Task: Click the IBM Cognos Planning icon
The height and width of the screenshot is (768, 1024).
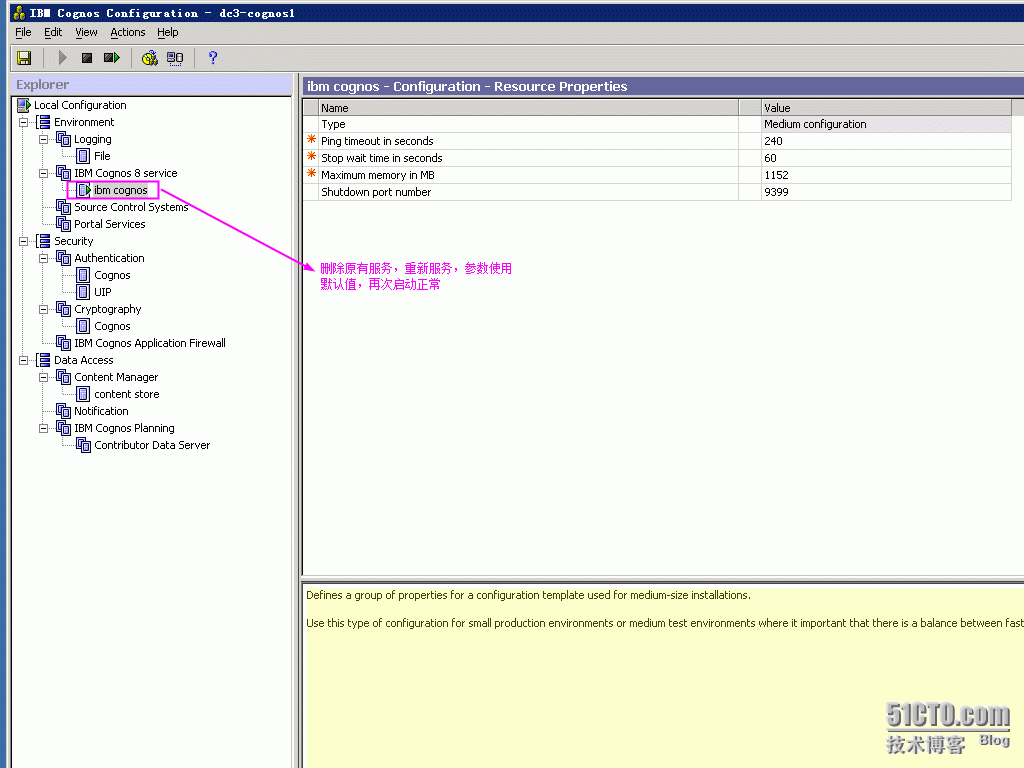Action: click(x=63, y=428)
